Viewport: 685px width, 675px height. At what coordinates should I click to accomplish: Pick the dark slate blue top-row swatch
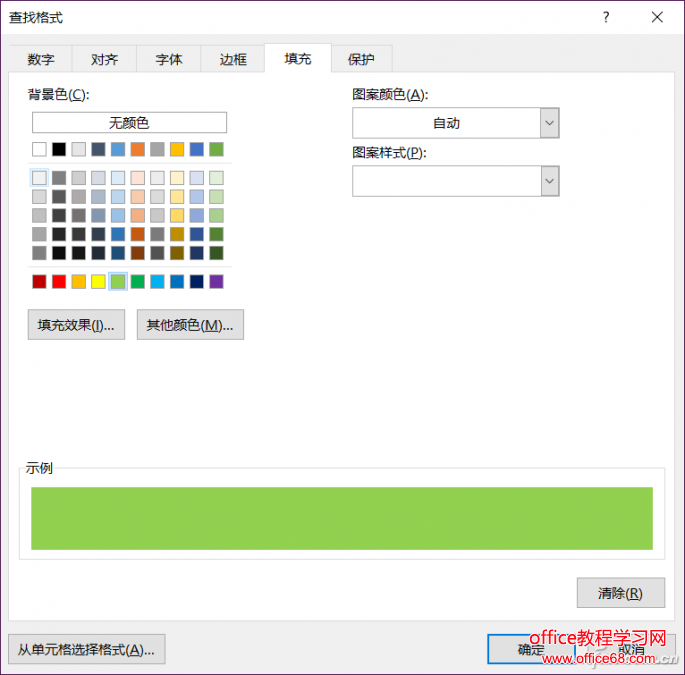98,149
